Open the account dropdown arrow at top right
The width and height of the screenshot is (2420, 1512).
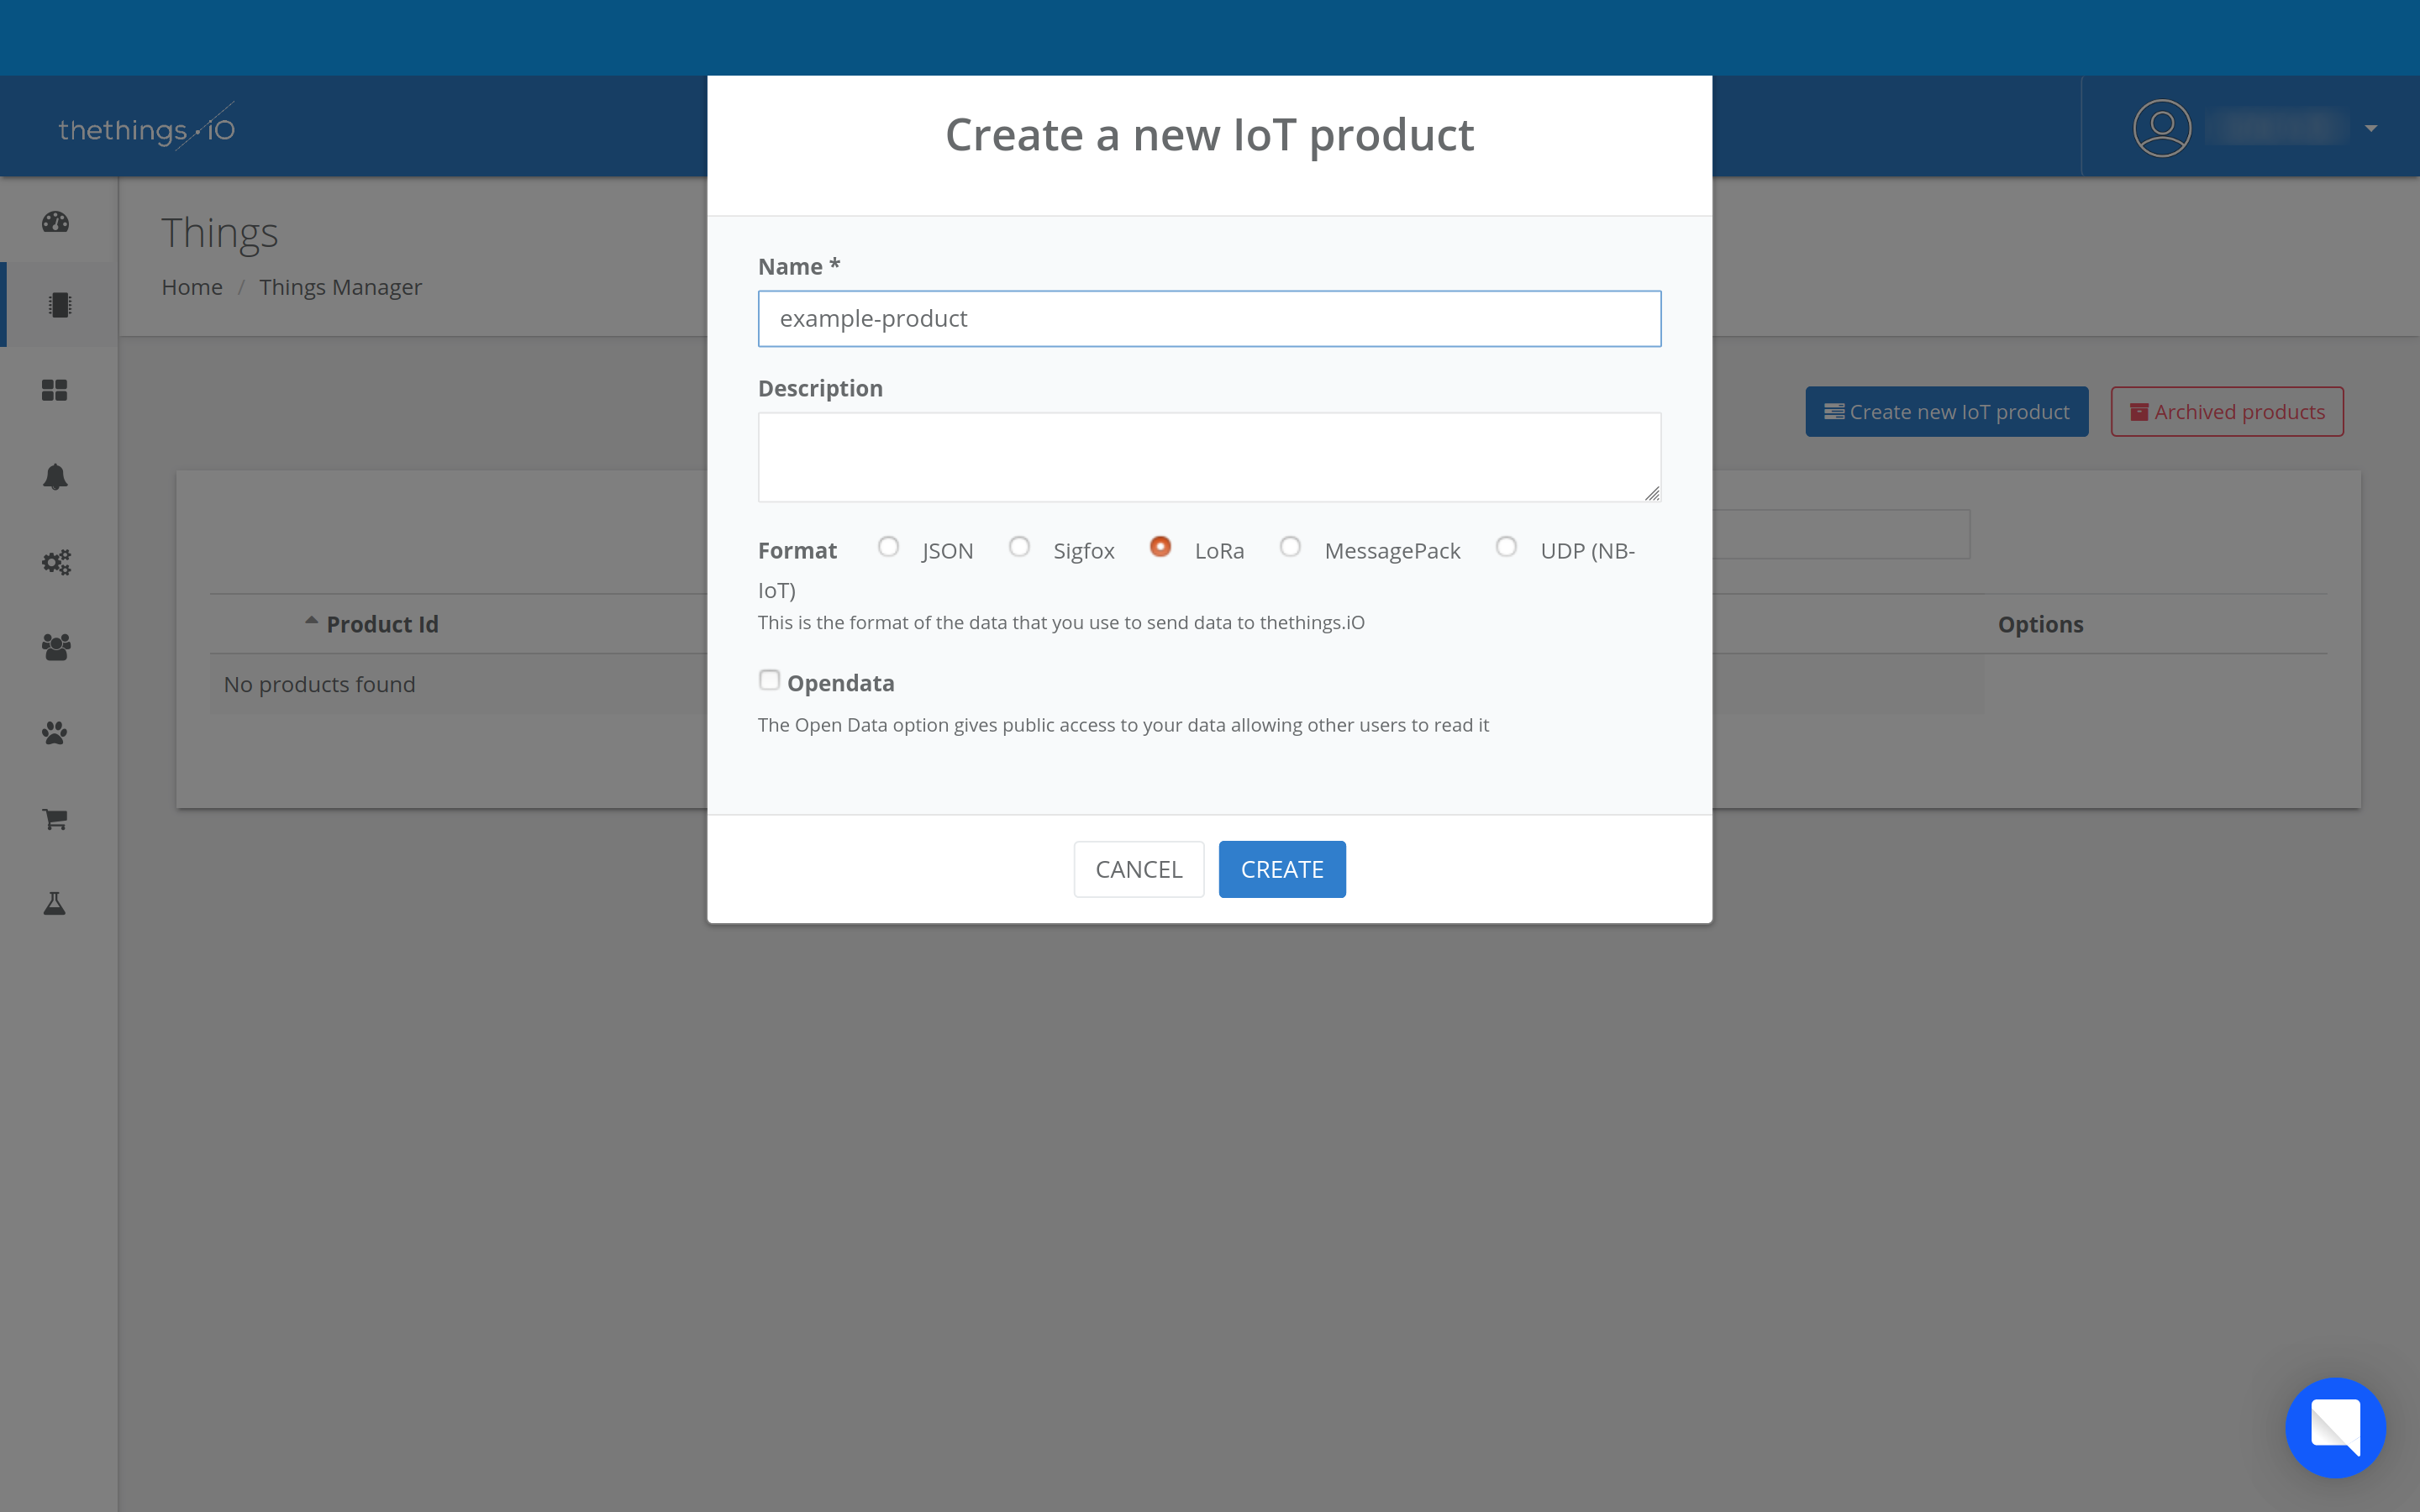(2371, 127)
